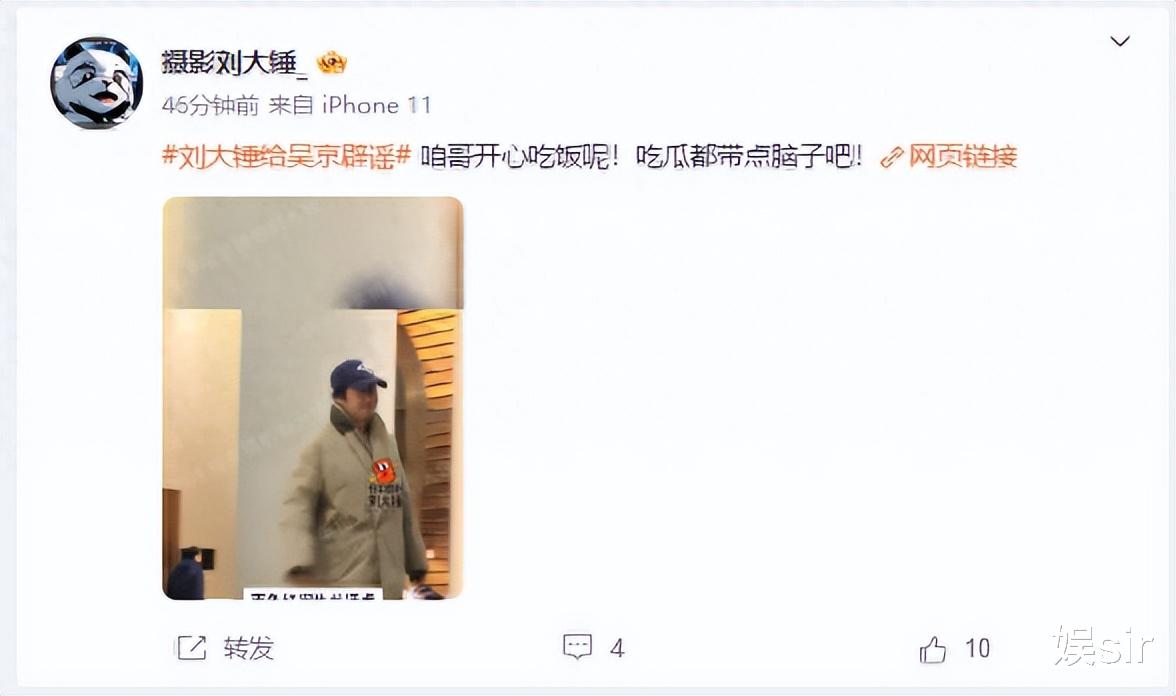Screen dimensions: 1176x696
Task: Open comments via the speech bubble icon
Action: [x=578, y=646]
